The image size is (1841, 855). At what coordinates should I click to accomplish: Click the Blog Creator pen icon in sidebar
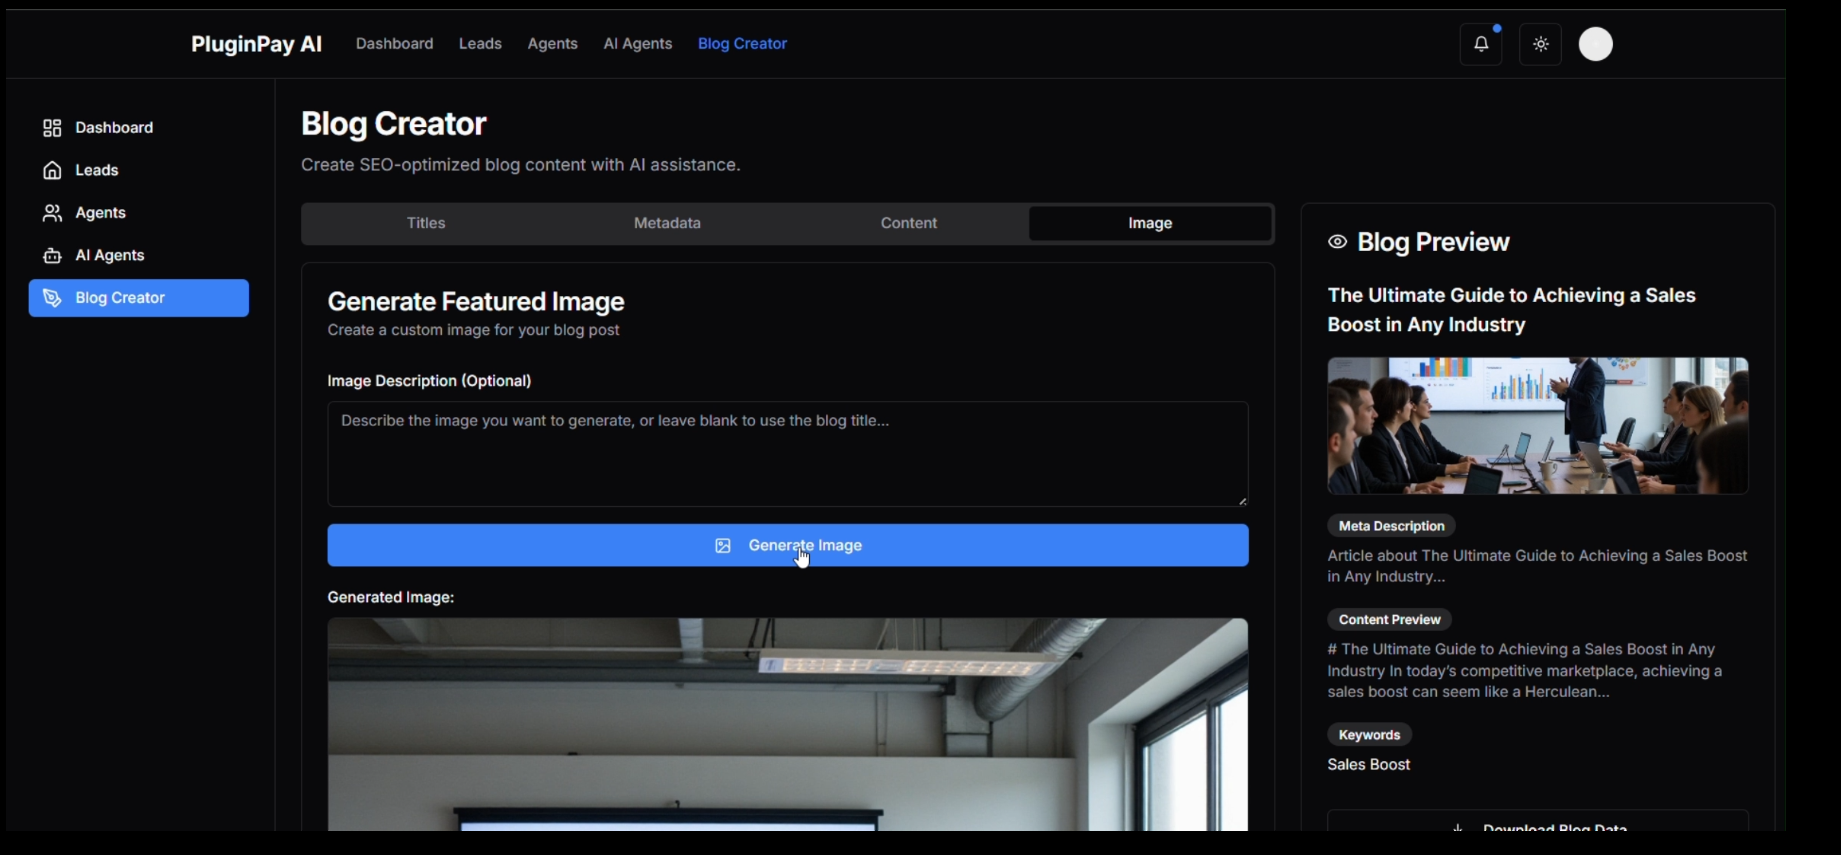tap(52, 298)
